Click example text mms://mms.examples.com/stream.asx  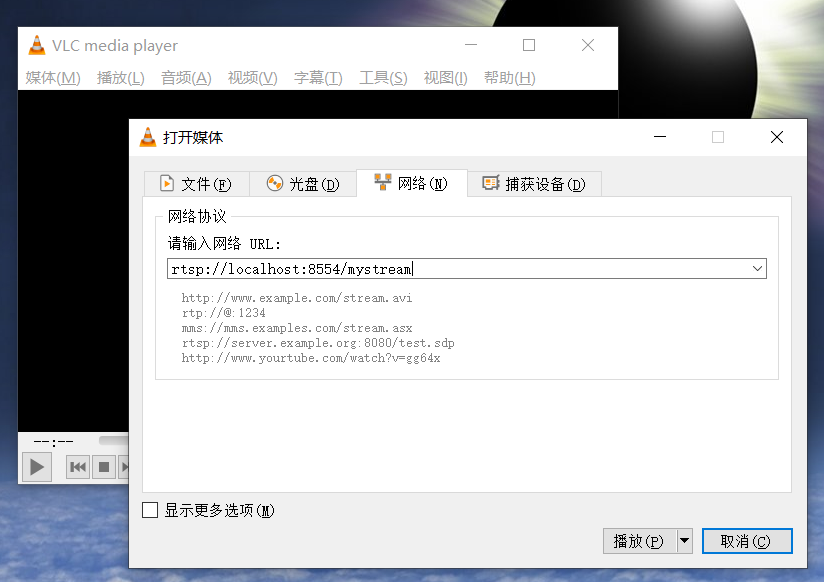pos(297,328)
